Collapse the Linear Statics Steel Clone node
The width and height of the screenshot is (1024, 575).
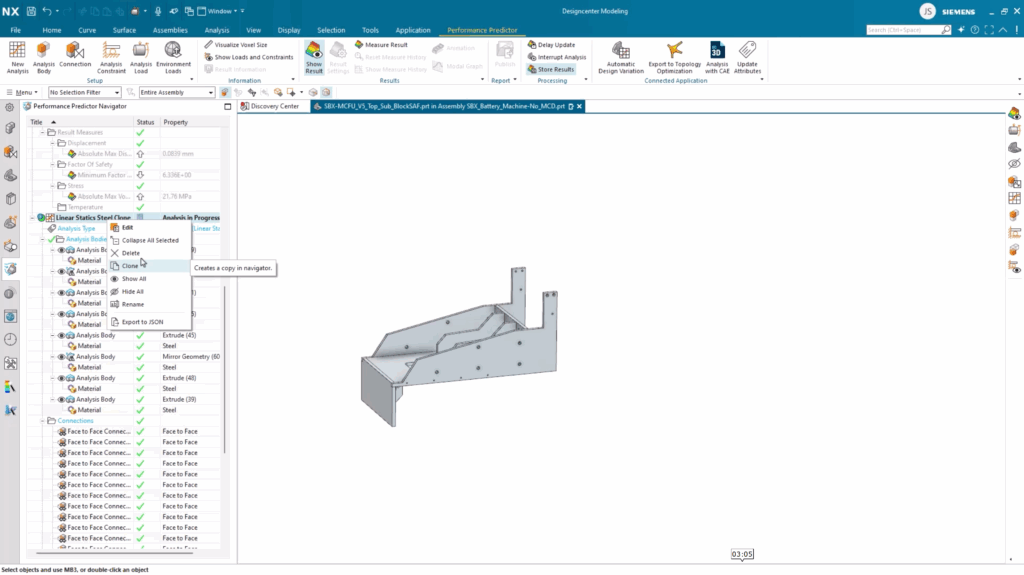coord(34,217)
